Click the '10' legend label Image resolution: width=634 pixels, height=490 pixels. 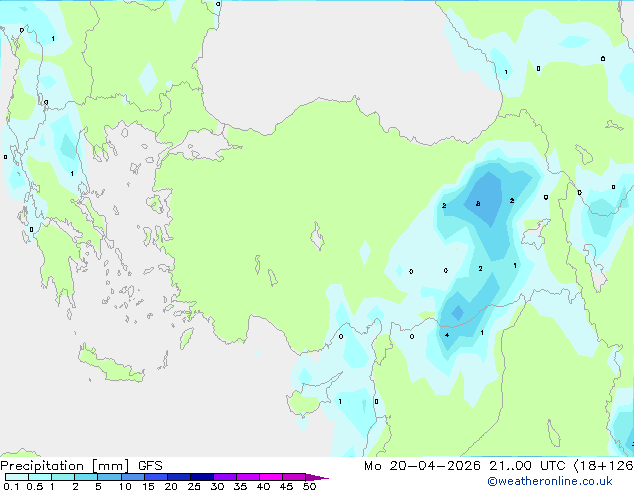125,486
